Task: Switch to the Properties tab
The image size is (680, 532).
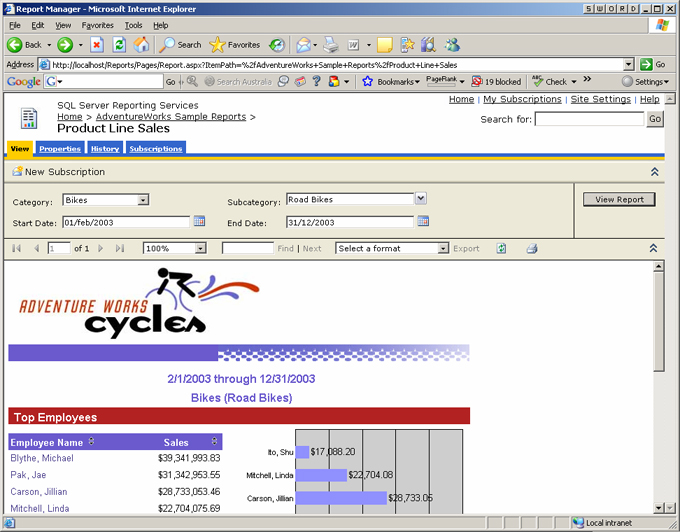Action: coord(60,149)
